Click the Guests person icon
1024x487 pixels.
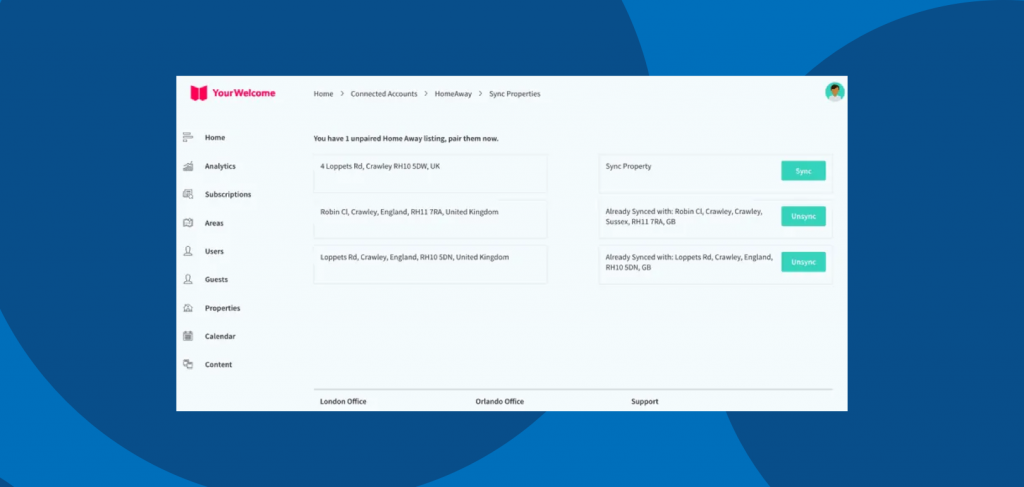click(x=187, y=280)
